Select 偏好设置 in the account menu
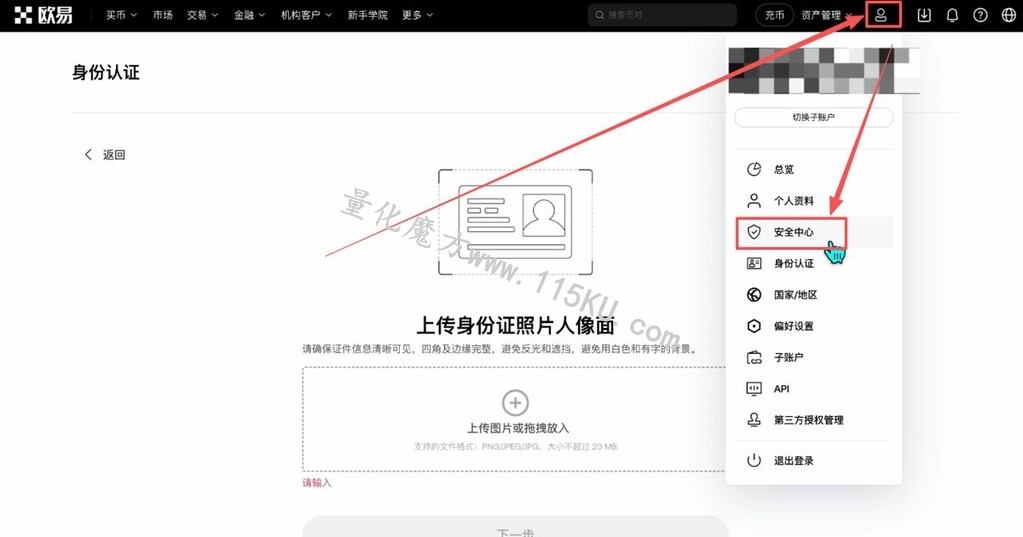This screenshot has width=1023, height=537. tap(814, 326)
